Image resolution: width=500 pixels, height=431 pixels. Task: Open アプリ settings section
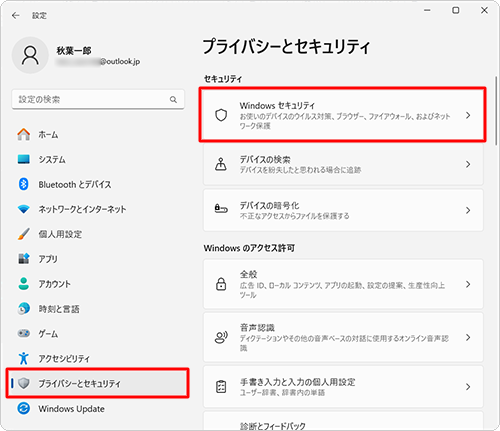click(x=98, y=259)
